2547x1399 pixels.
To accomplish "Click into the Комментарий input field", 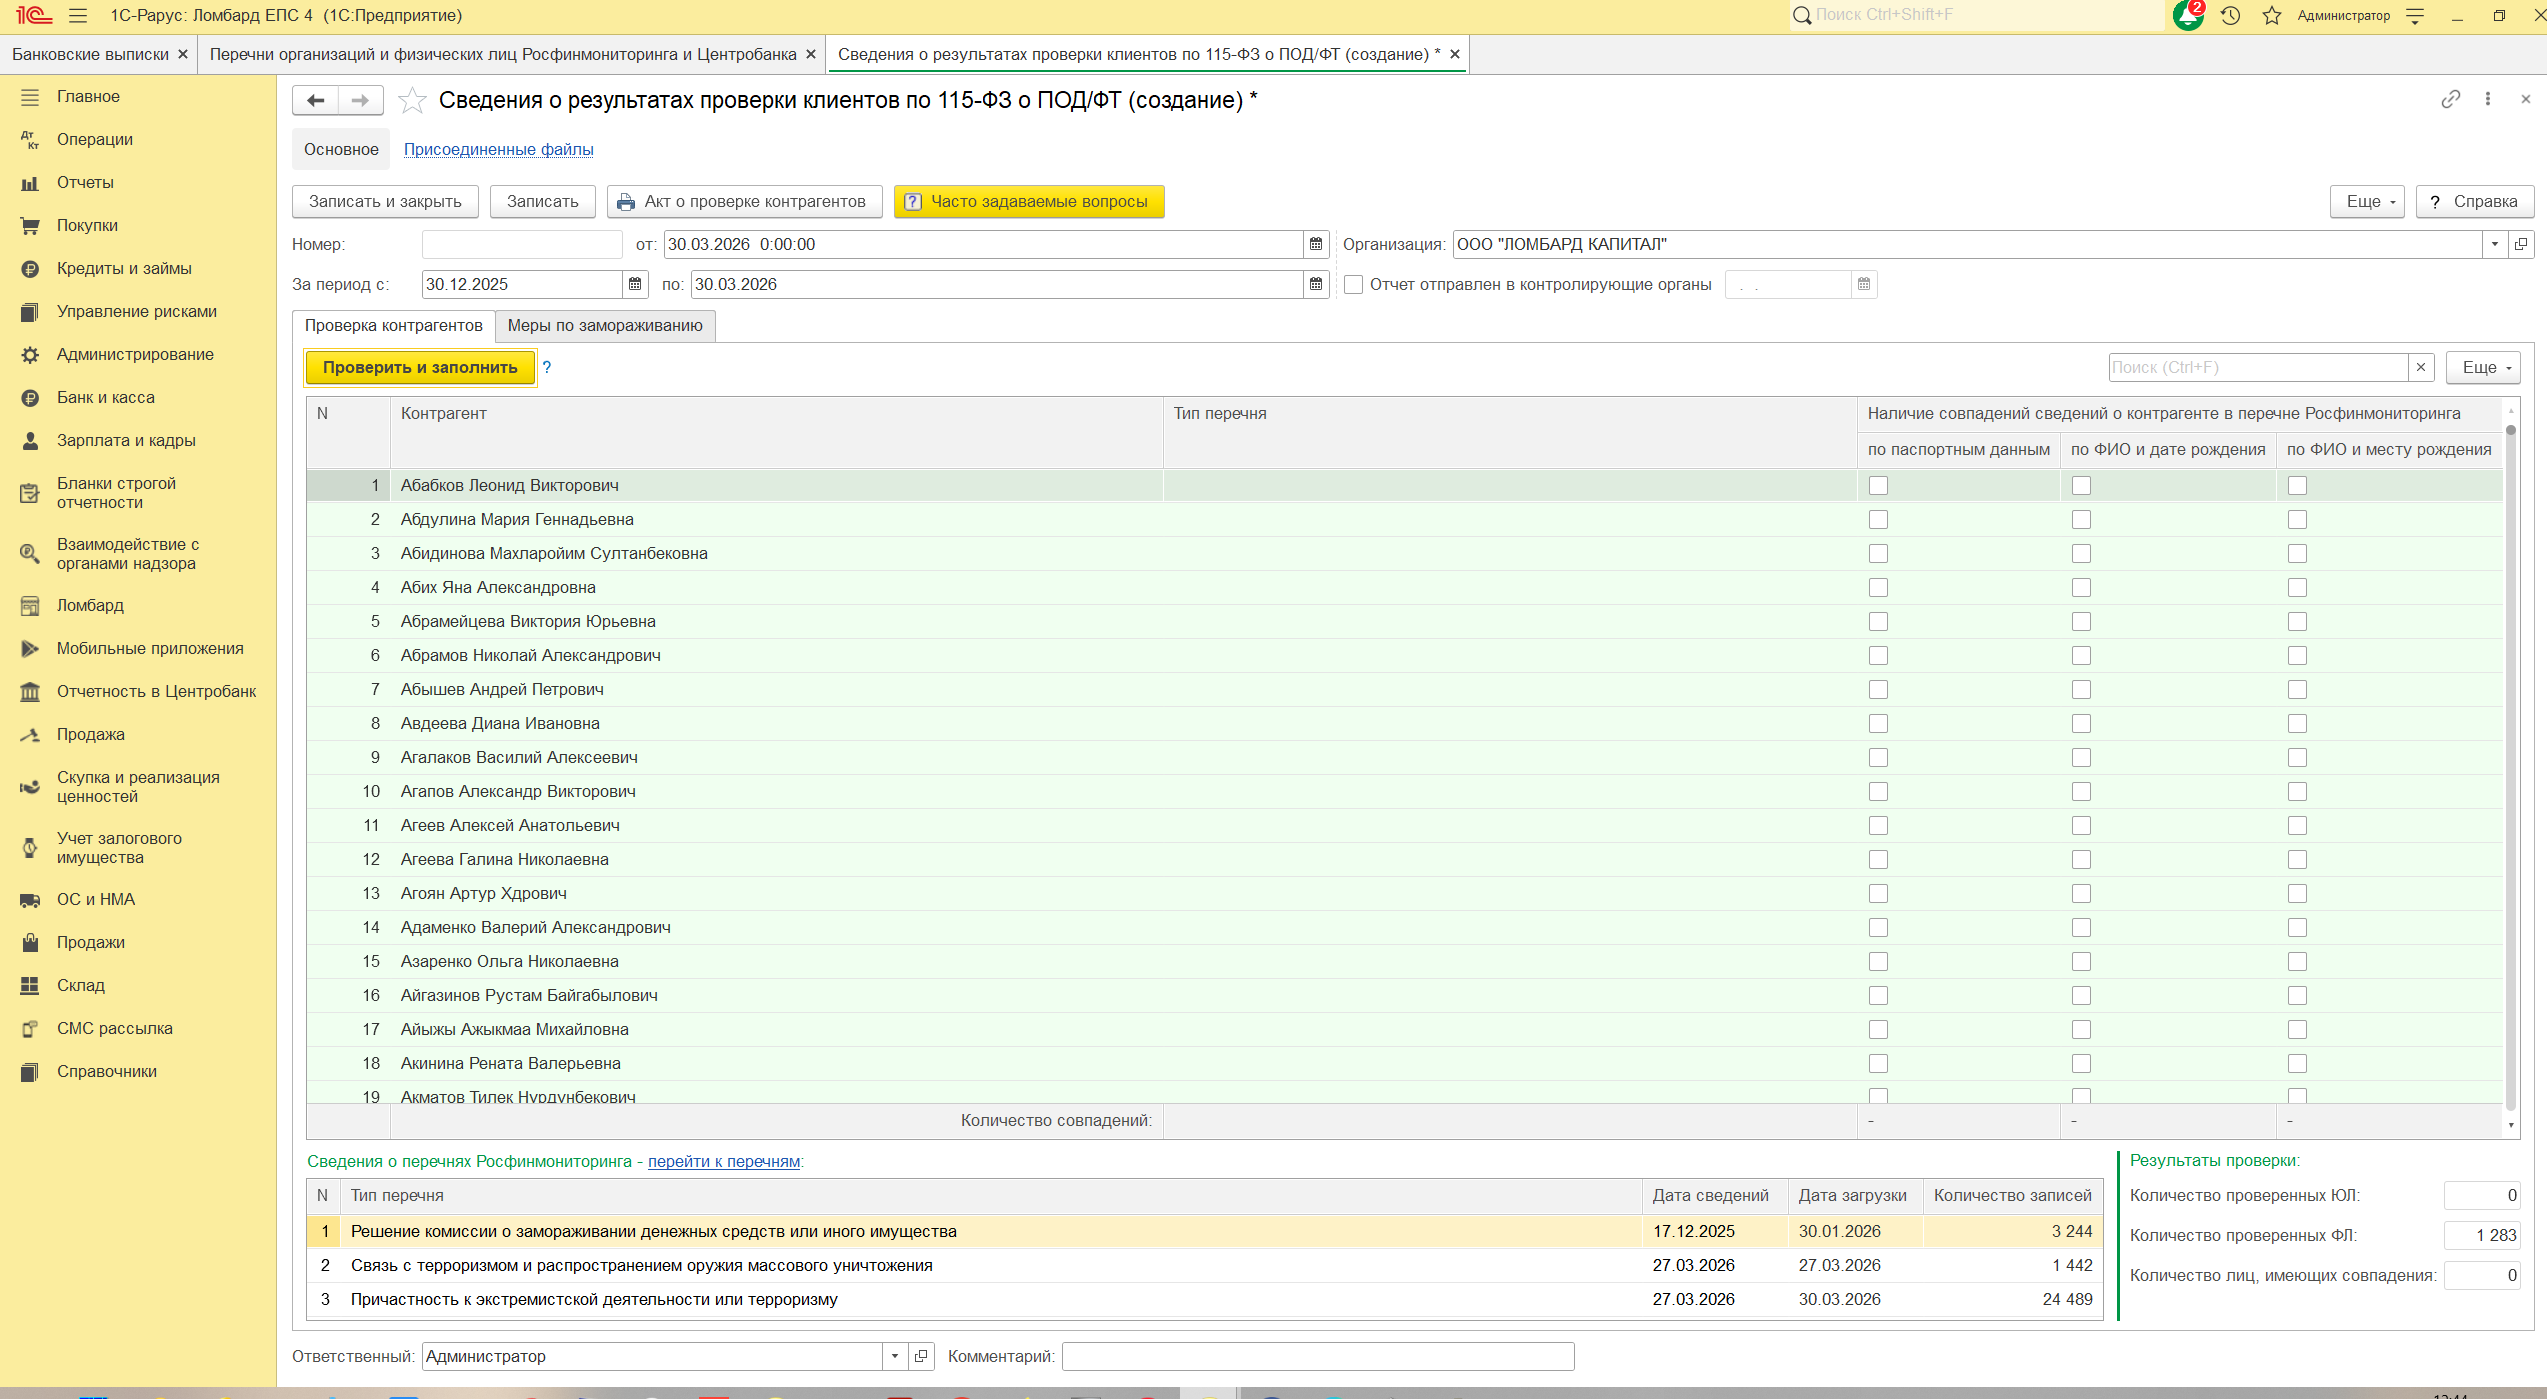I will click(x=1317, y=1356).
